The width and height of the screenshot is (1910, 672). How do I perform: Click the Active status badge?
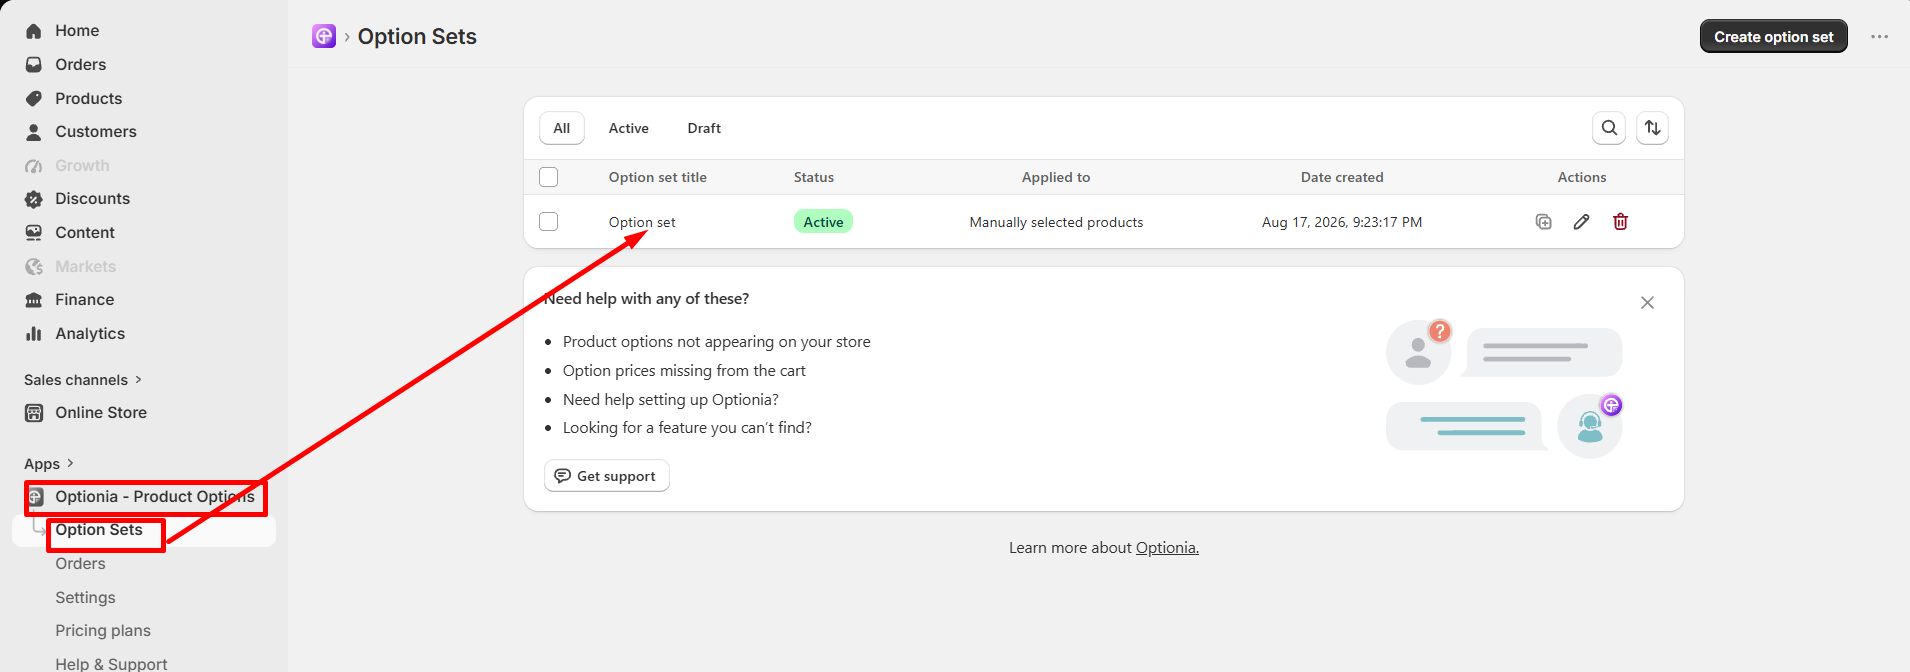pyautogui.click(x=823, y=222)
